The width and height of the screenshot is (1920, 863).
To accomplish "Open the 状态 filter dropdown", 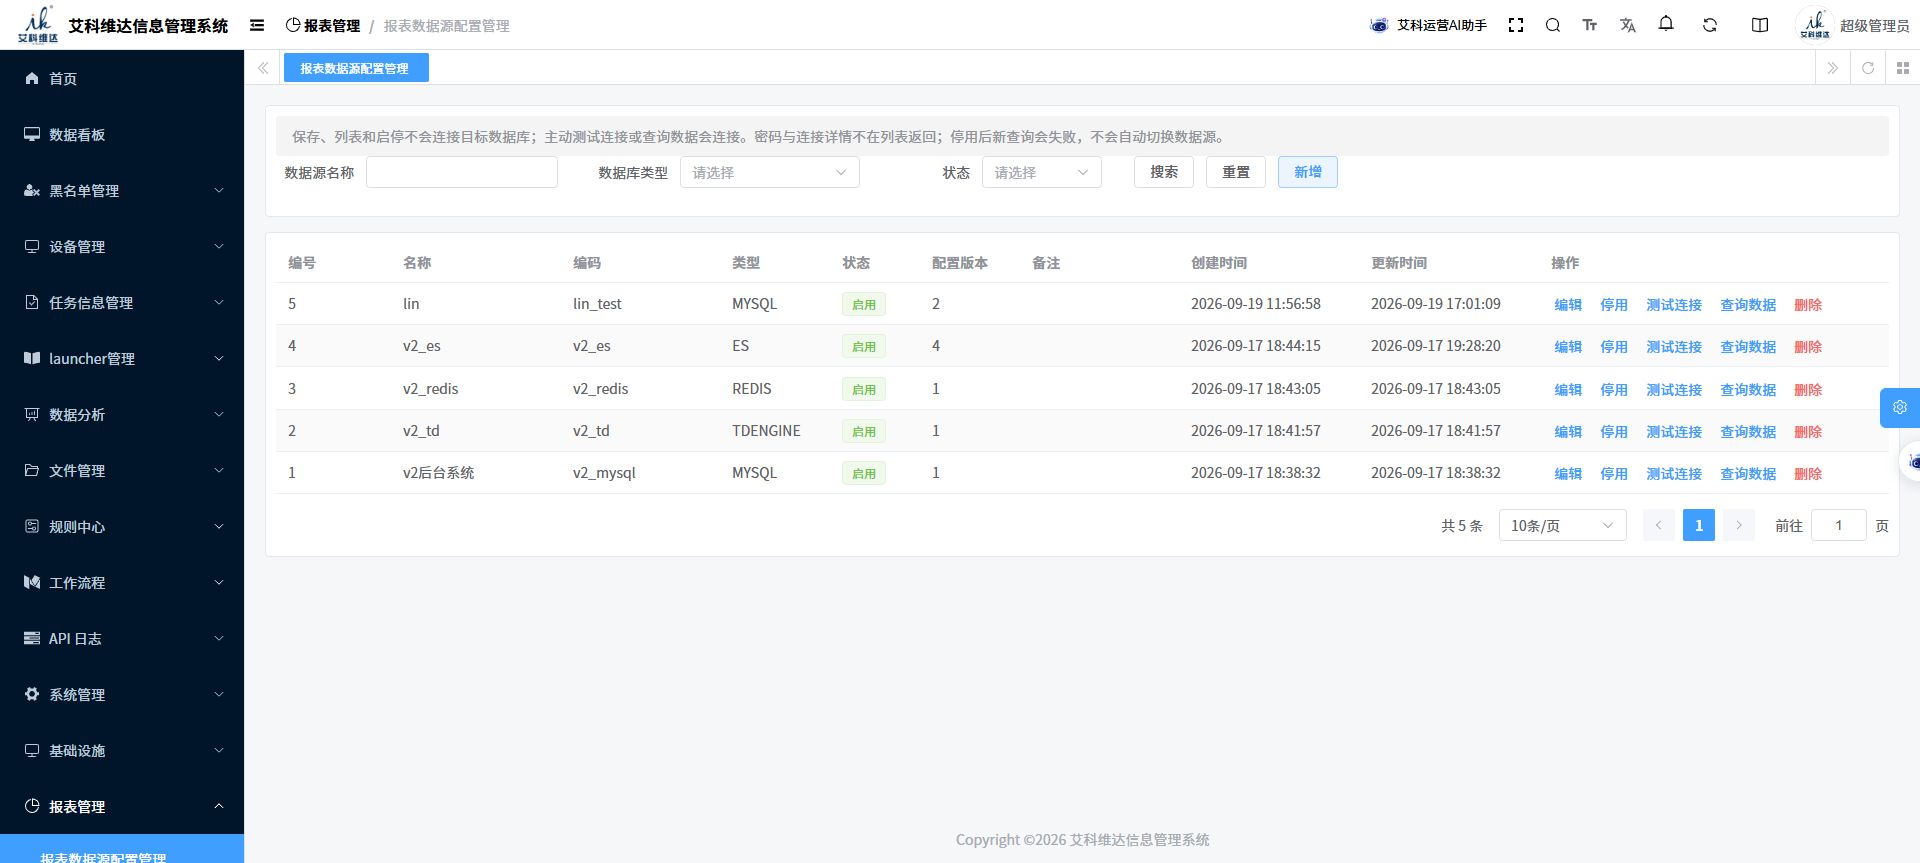I will point(1041,172).
